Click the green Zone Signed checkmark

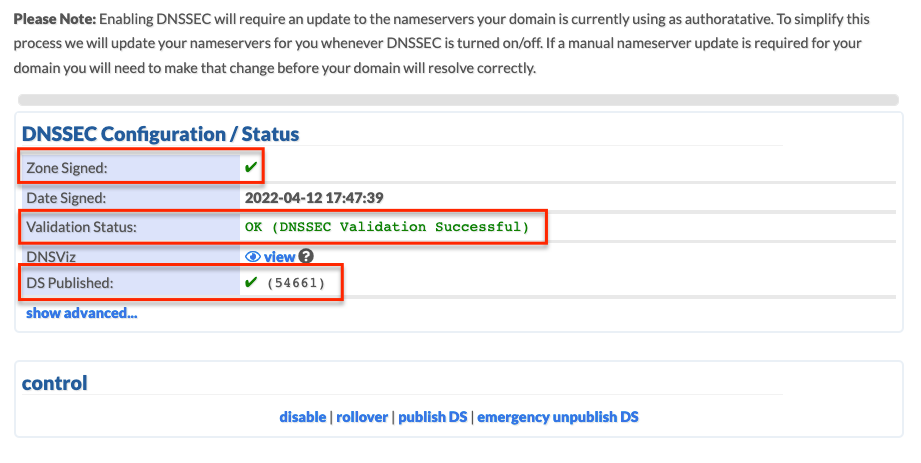[251, 167]
